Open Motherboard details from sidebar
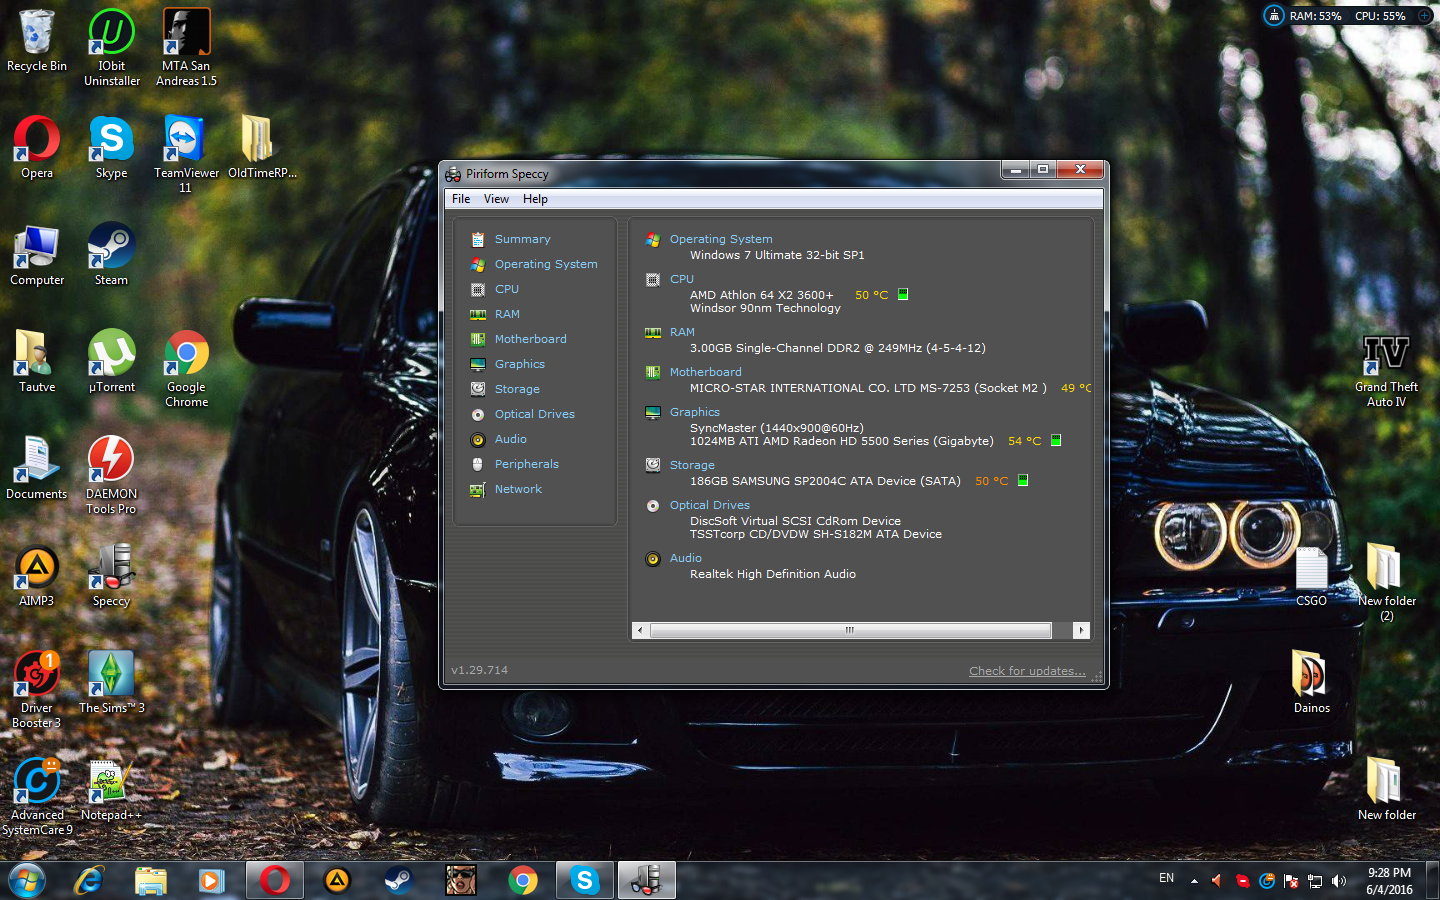This screenshot has height=900, width=1440. coord(530,339)
